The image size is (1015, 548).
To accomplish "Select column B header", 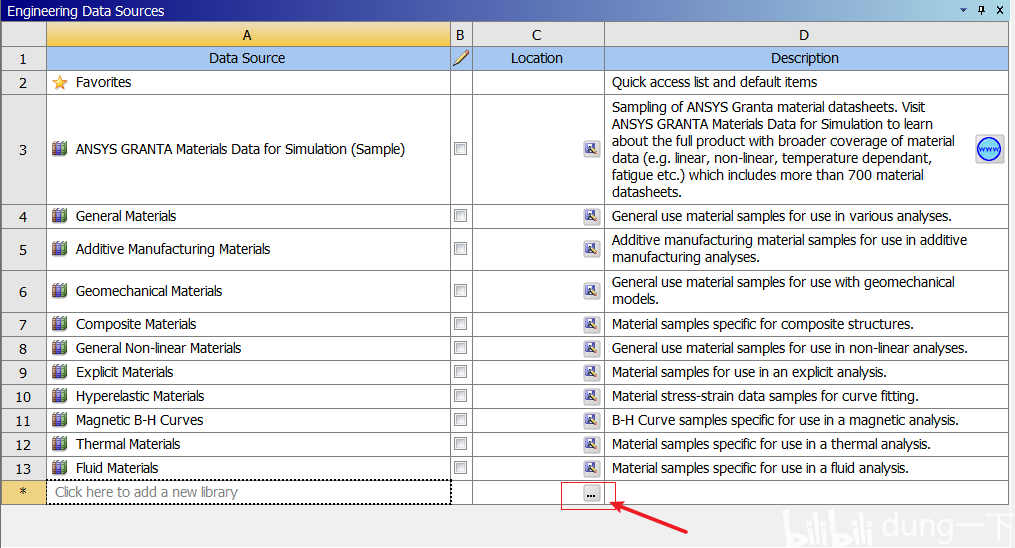I will [x=461, y=35].
